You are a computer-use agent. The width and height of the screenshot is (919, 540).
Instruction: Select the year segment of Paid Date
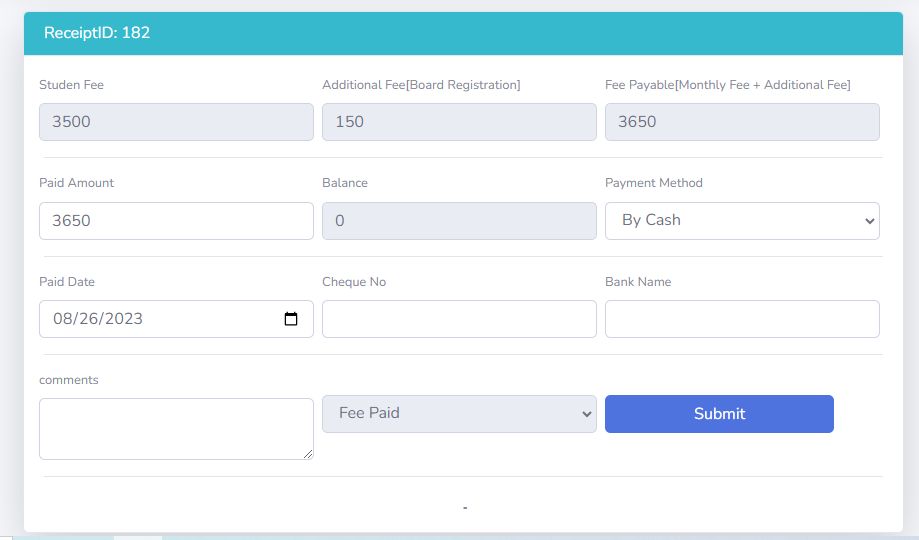pyautogui.click(x=122, y=319)
